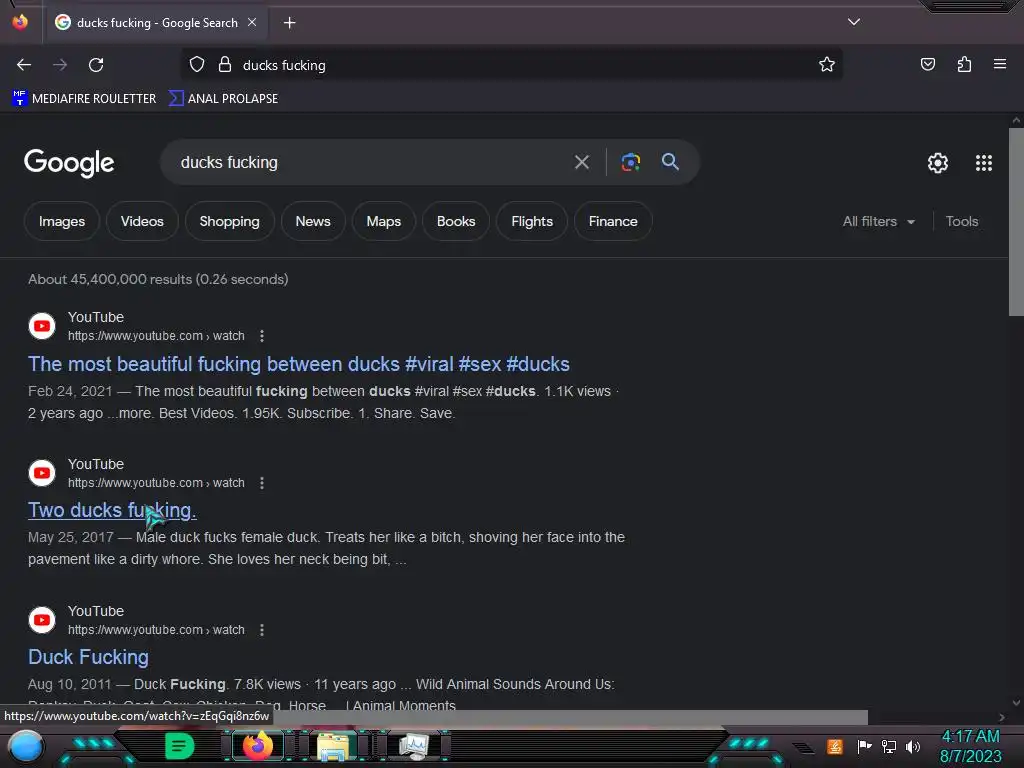The height and width of the screenshot is (768, 1024).
Task: Open the Duck Fucking result link
Action: (x=88, y=657)
